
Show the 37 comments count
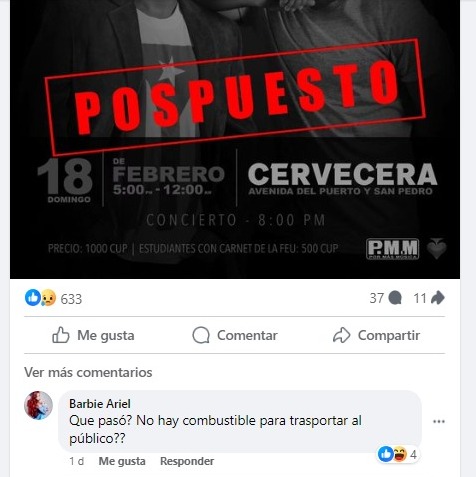[x=377, y=298]
